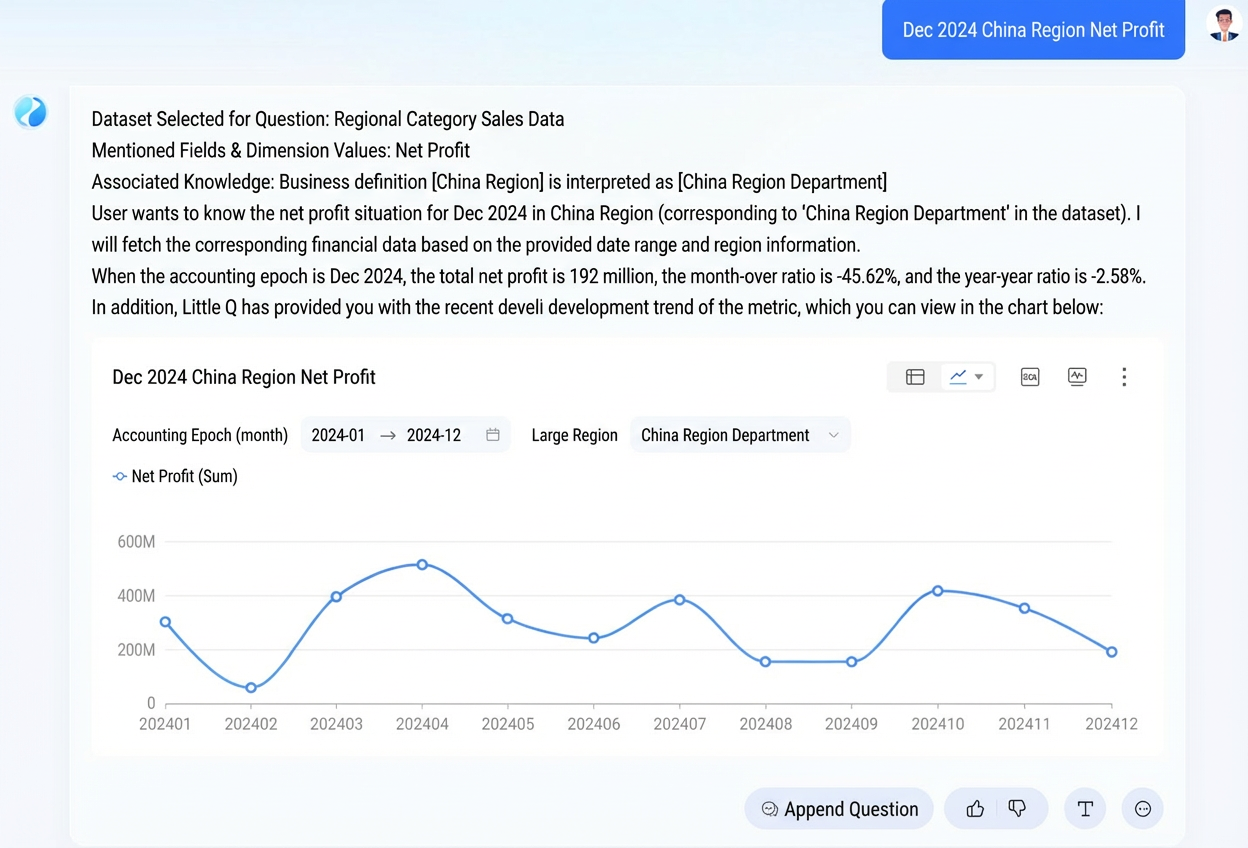The height and width of the screenshot is (848, 1248).
Task: Select the line chart view icon
Action: point(958,377)
